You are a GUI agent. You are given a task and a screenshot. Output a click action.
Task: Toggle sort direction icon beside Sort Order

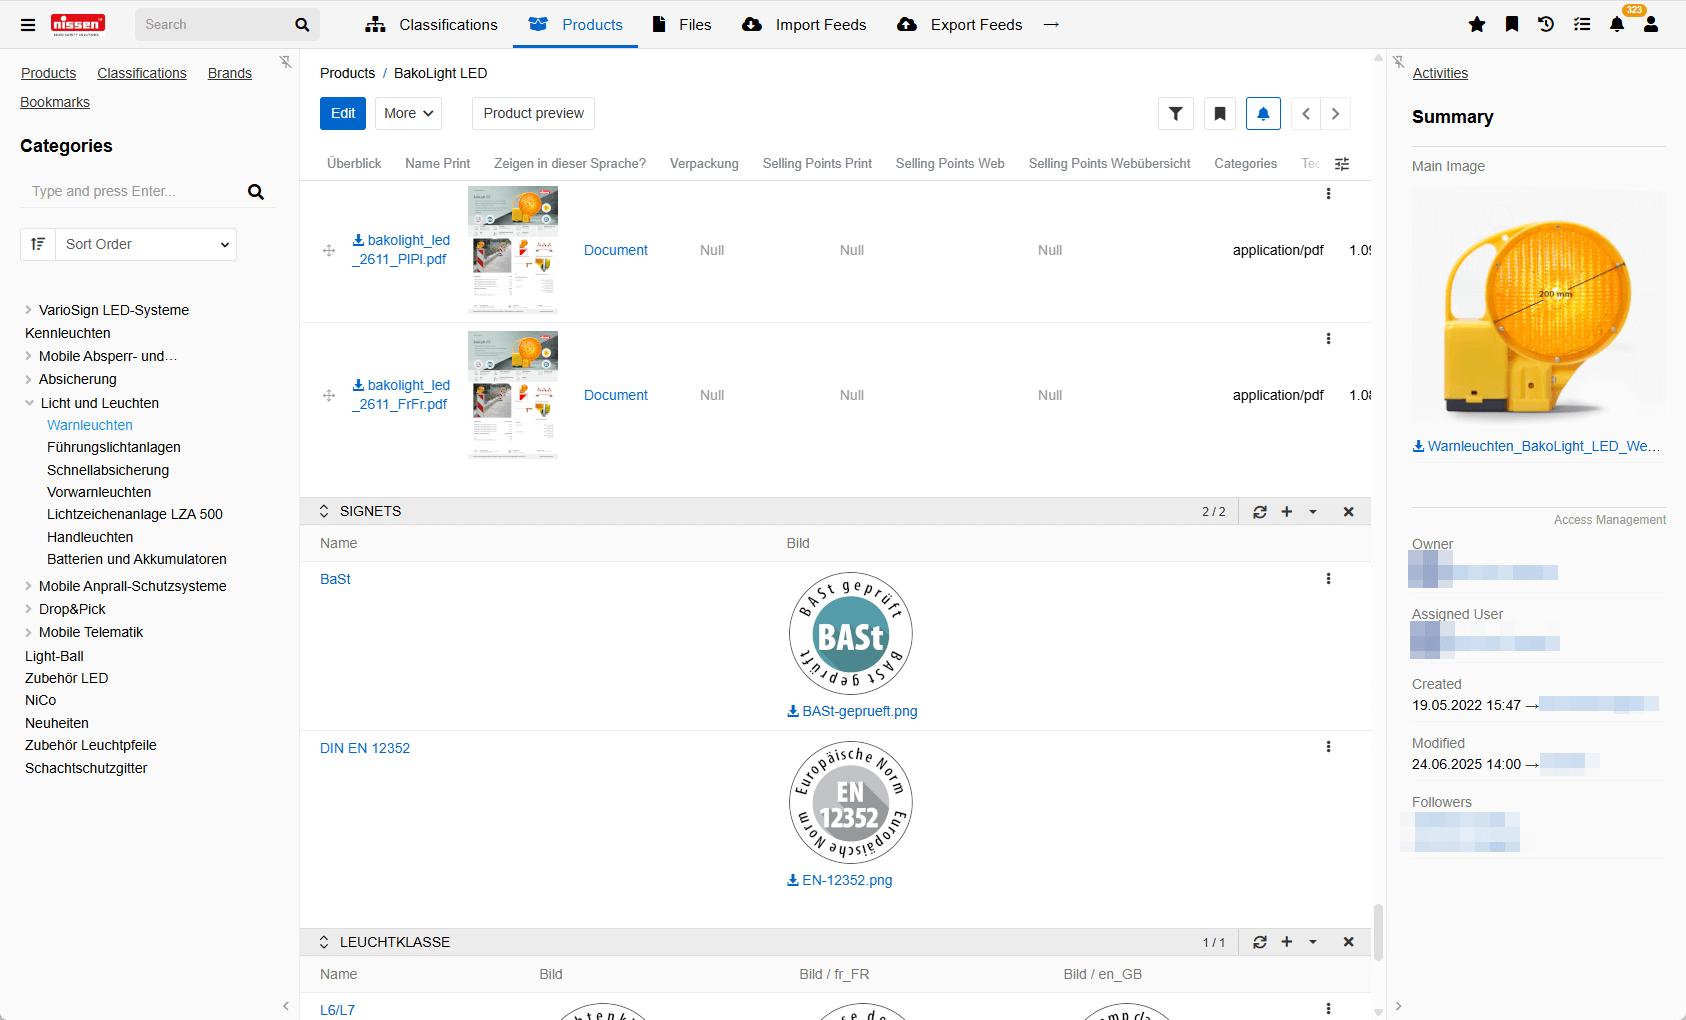38,244
